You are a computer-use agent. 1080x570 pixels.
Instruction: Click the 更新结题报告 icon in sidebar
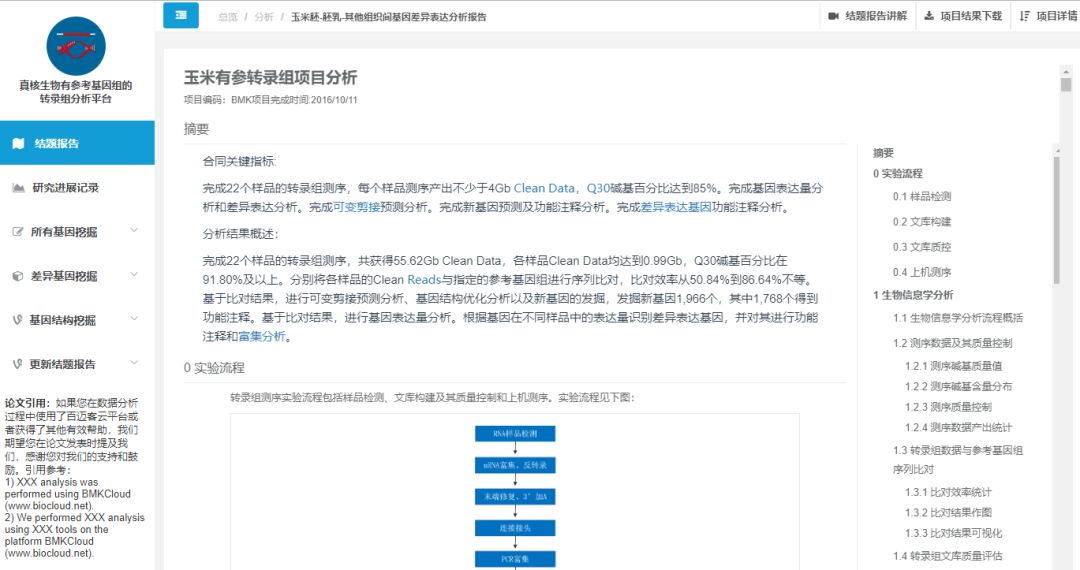tap(17, 364)
